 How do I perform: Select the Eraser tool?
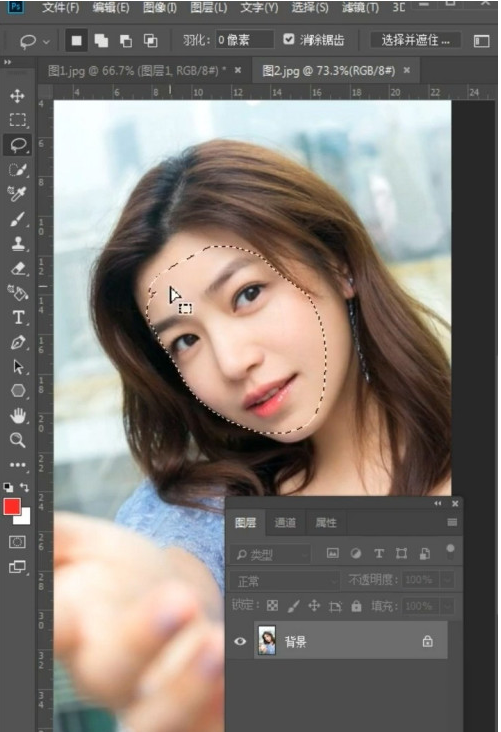click(x=18, y=268)
